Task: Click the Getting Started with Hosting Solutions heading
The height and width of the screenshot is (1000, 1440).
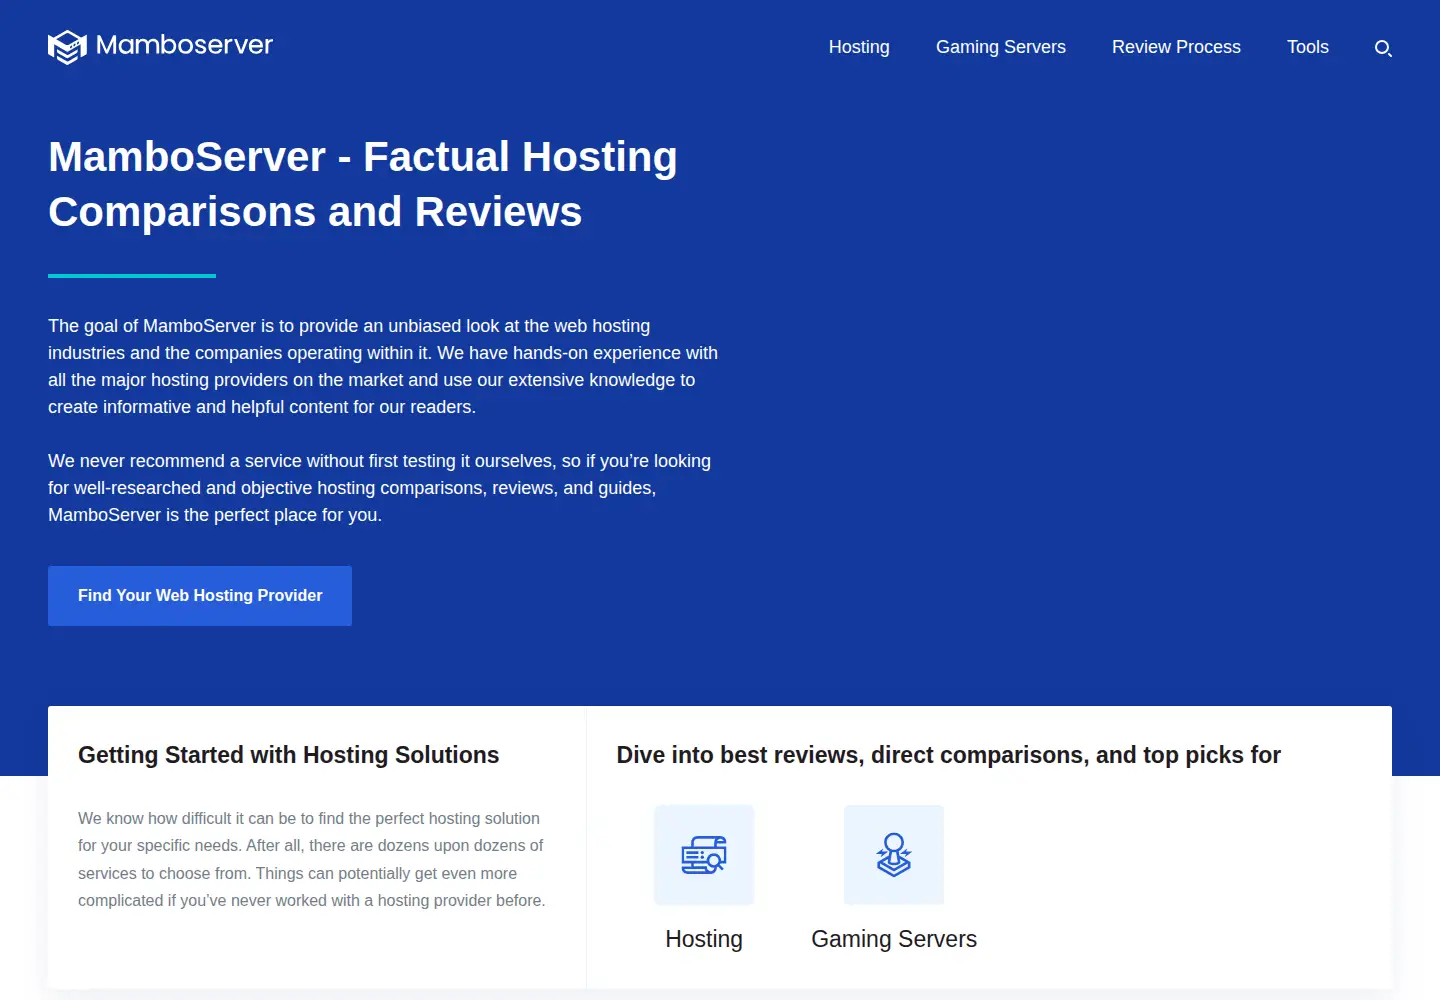Action: pos(288,755)
